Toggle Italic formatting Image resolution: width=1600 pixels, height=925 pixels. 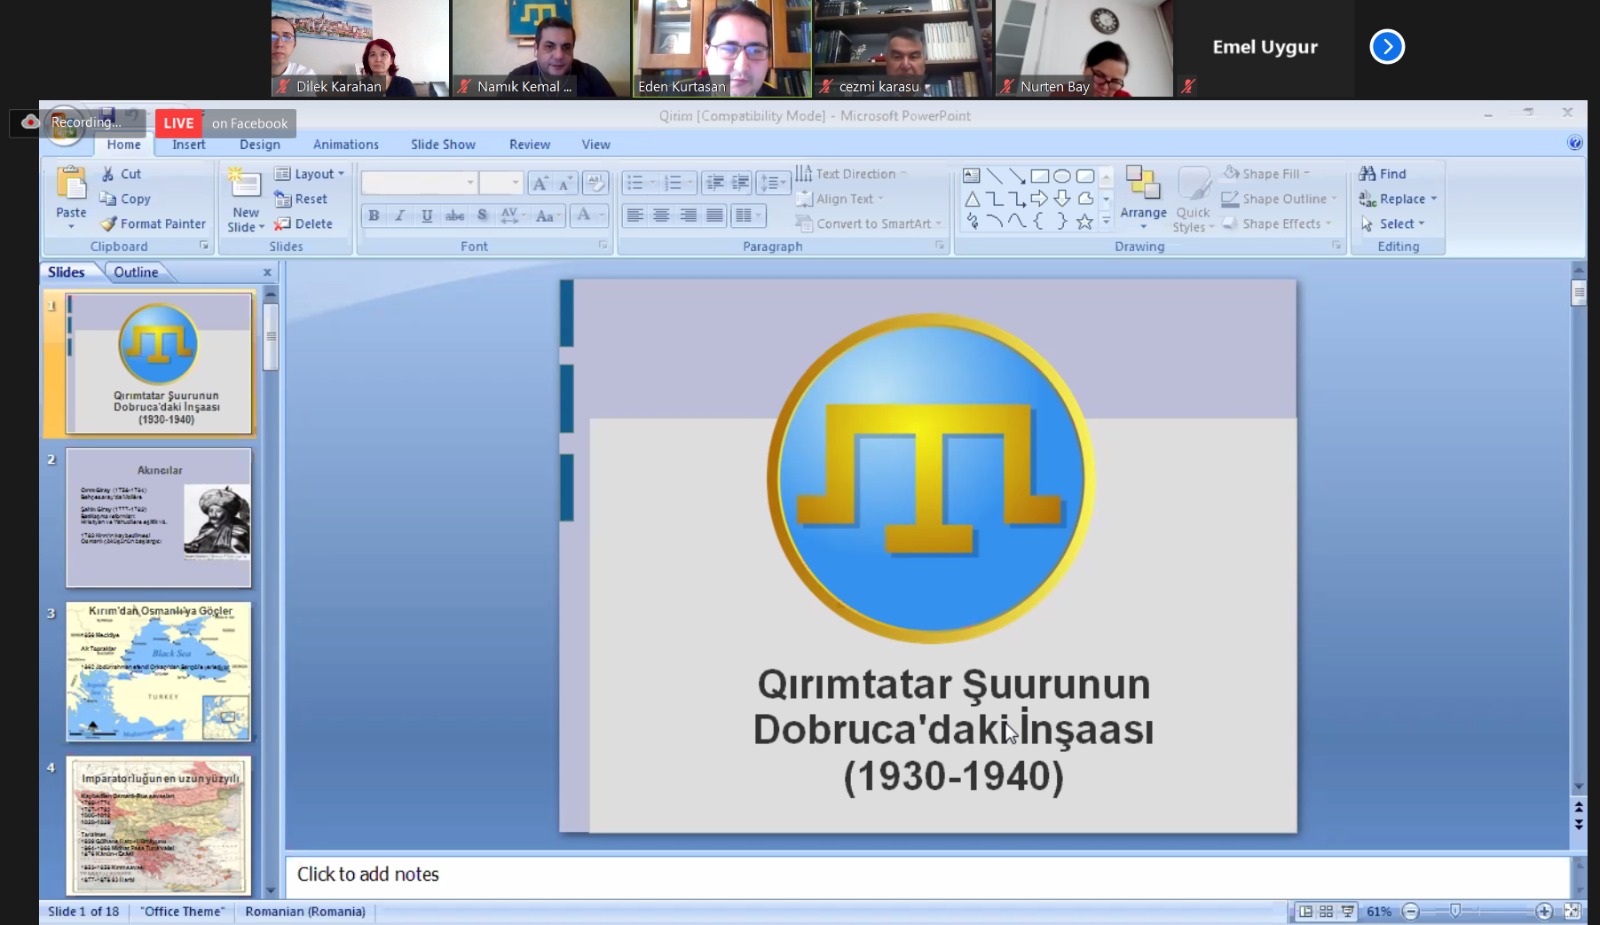click(x=400, y=215)
